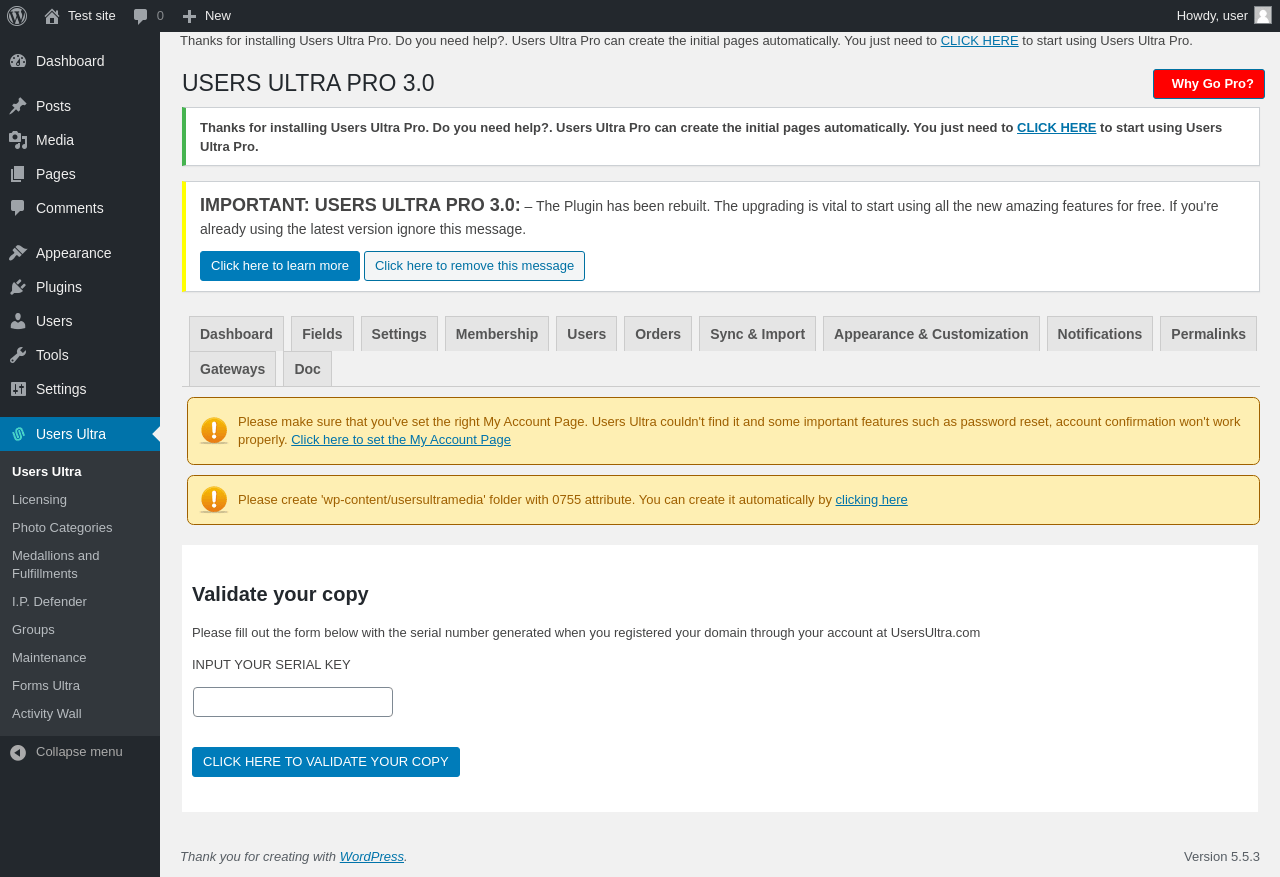Click the Users Ultra paperclip icon

click(18, 434)
